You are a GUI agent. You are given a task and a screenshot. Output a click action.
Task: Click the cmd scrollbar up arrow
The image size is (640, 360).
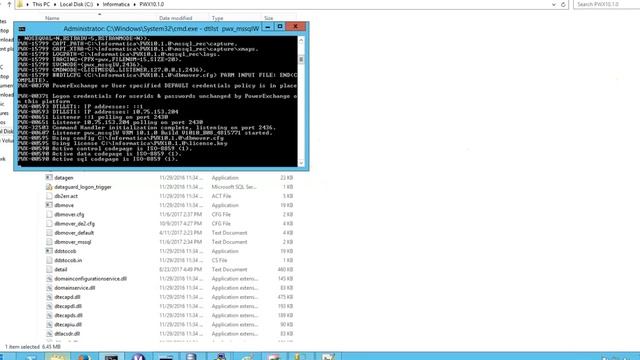point(301,40)
